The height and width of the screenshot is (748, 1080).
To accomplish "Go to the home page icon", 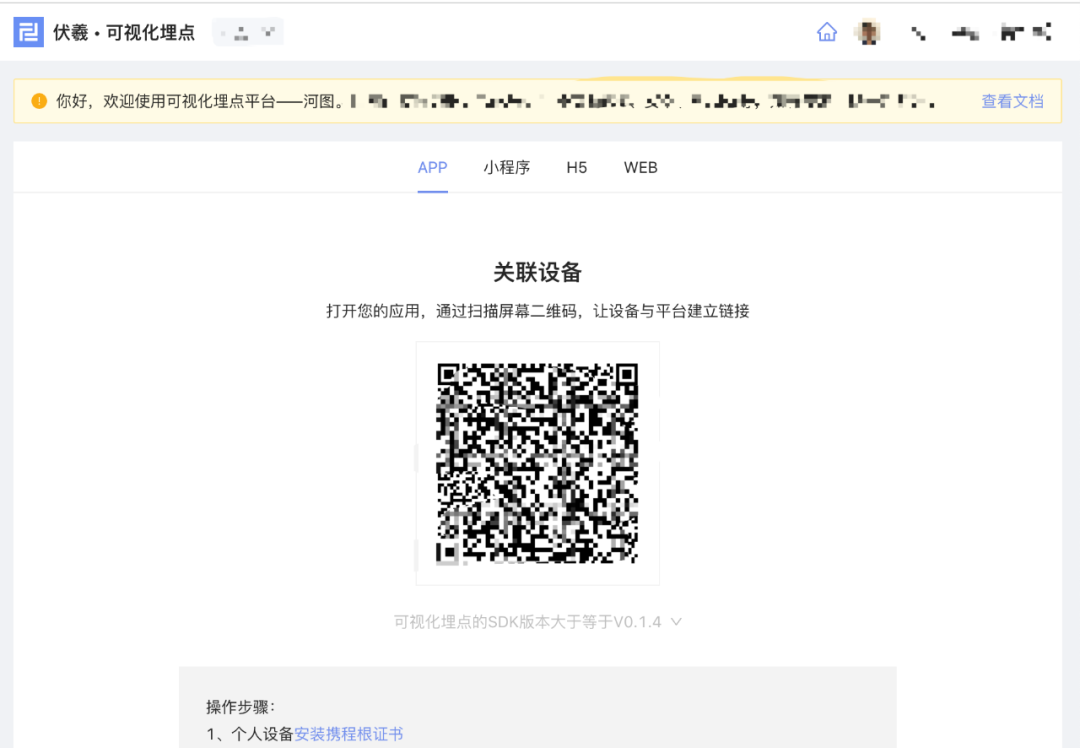I will [x=827, y=32].
